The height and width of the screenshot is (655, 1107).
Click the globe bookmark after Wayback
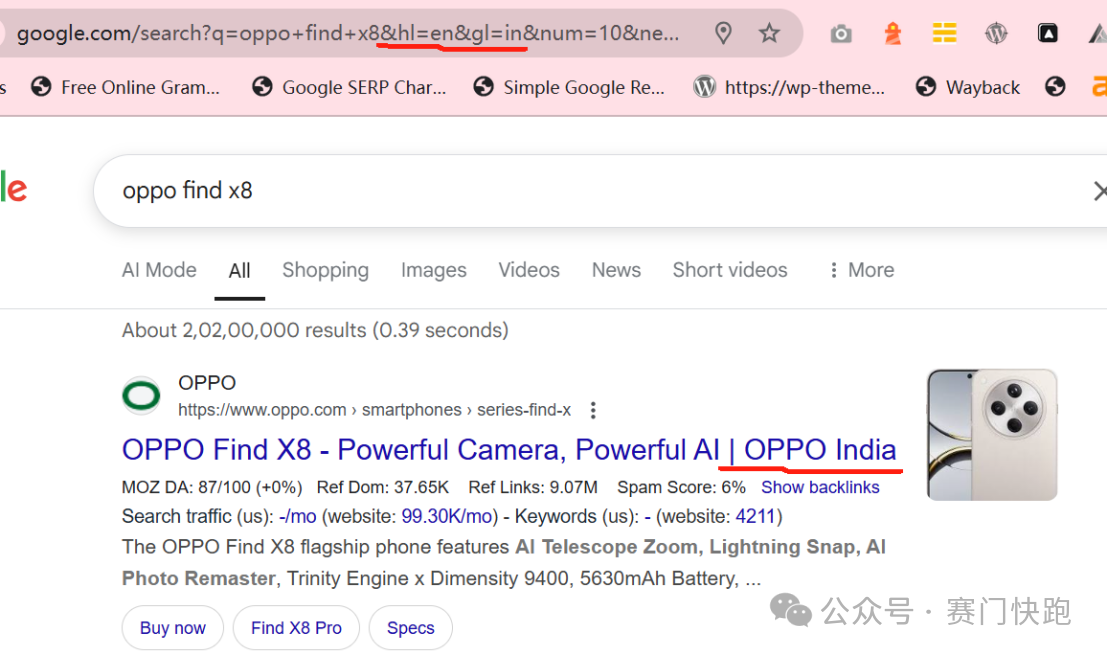coord(1055,87)
